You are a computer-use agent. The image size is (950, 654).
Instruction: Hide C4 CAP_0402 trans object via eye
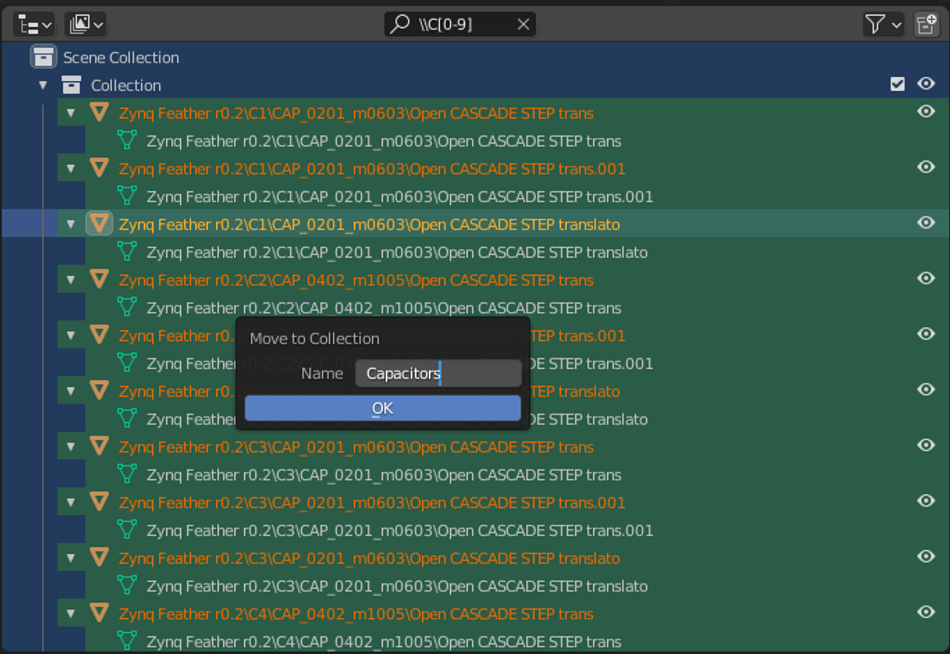[x=926, y=613]
